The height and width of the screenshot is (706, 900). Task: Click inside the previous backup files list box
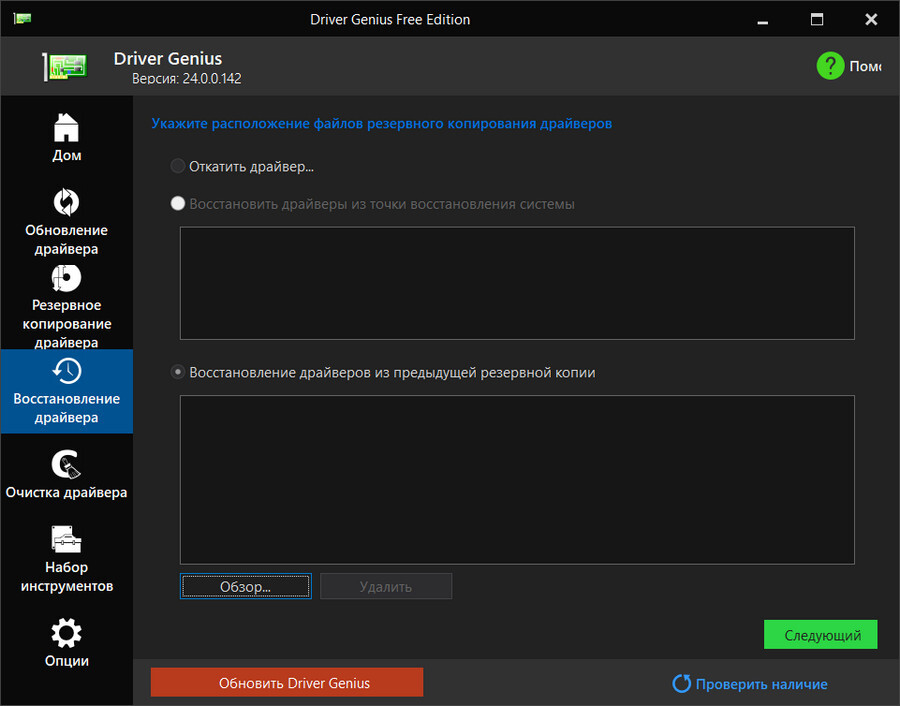coord(517,480)
